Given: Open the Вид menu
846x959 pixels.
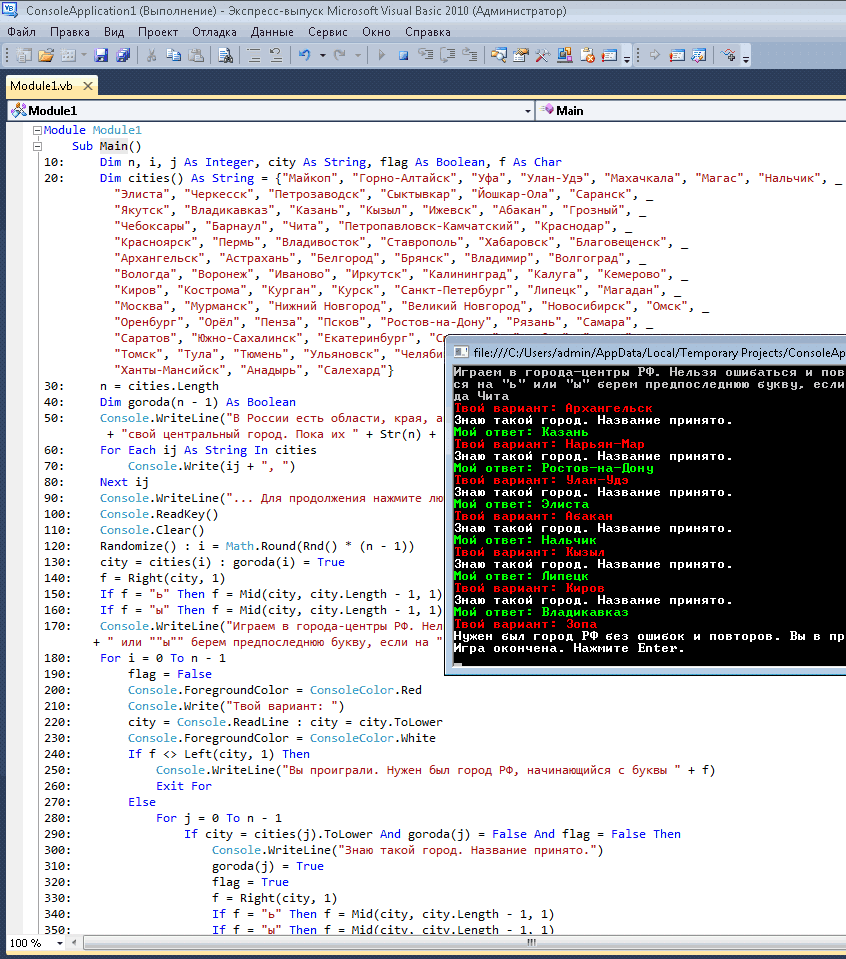Looking at the screenshot, I should tap(114, 32).
